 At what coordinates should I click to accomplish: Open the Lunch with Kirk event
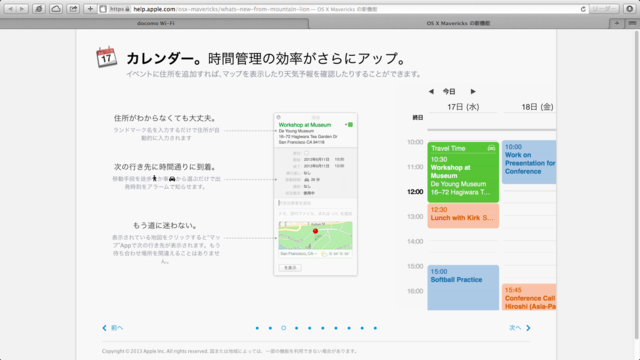click(x=463, y=216)
